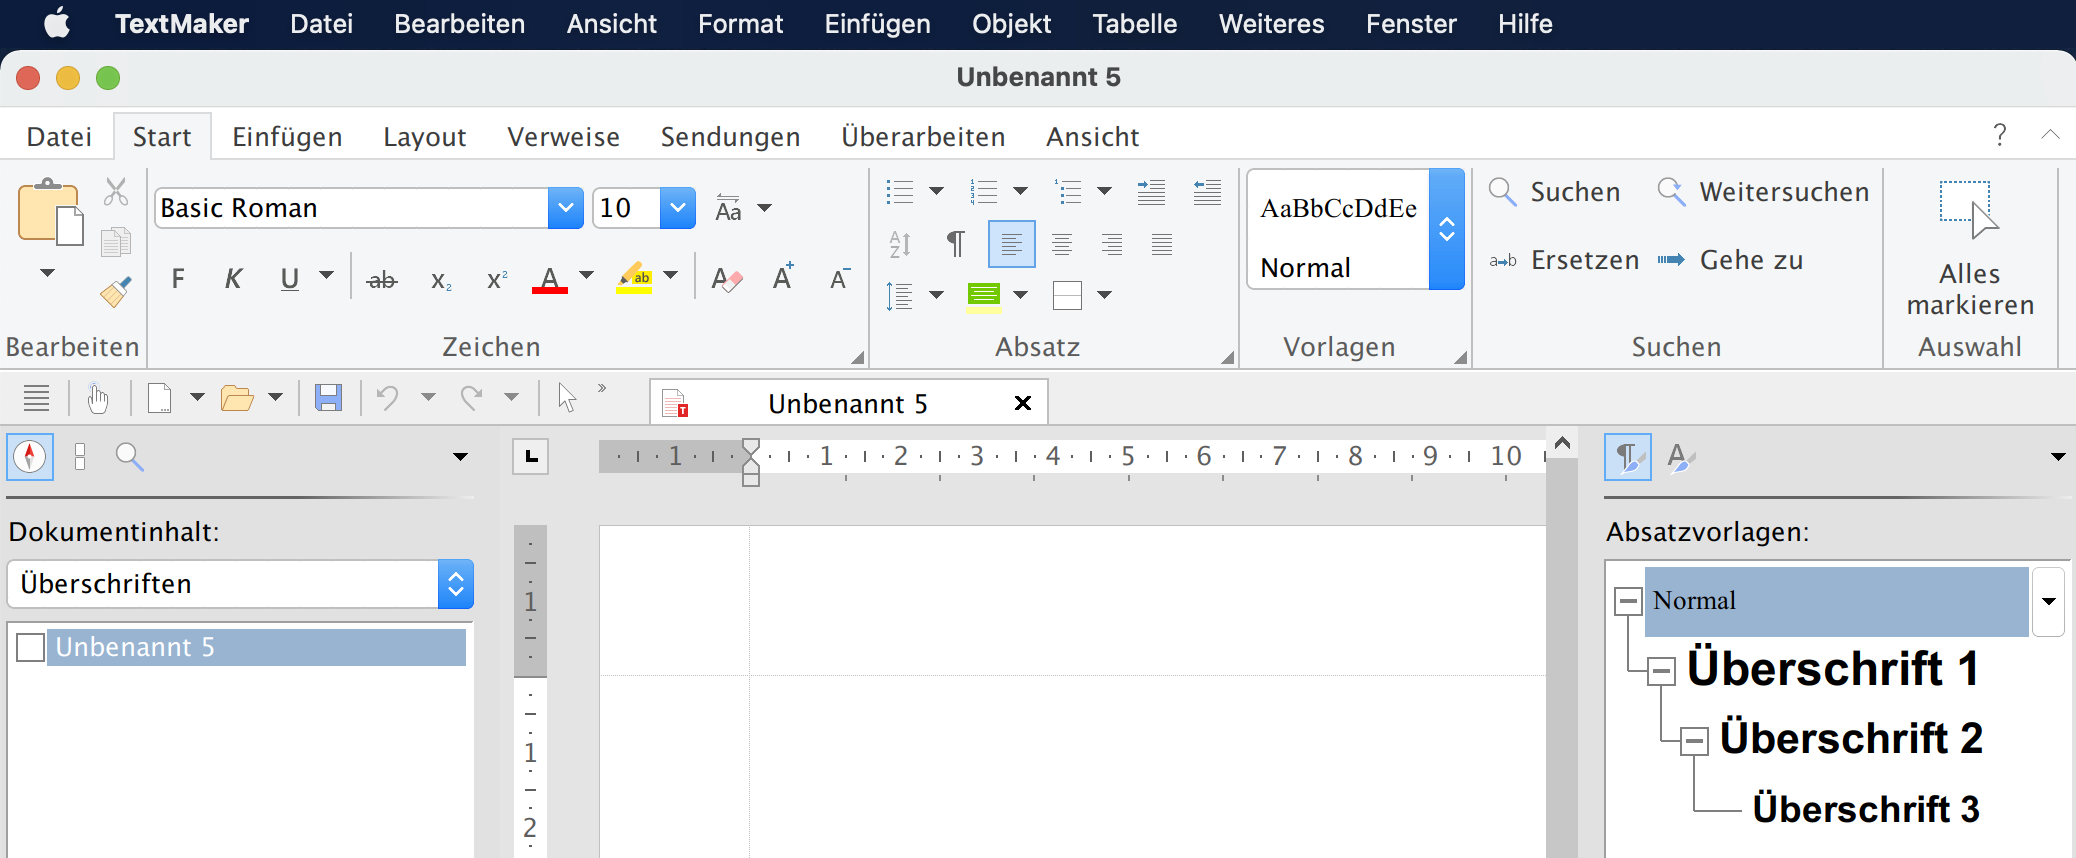This screenshot has height=858, width=2076.
Task: Click the Copy icon
Action: click(116, 241)
